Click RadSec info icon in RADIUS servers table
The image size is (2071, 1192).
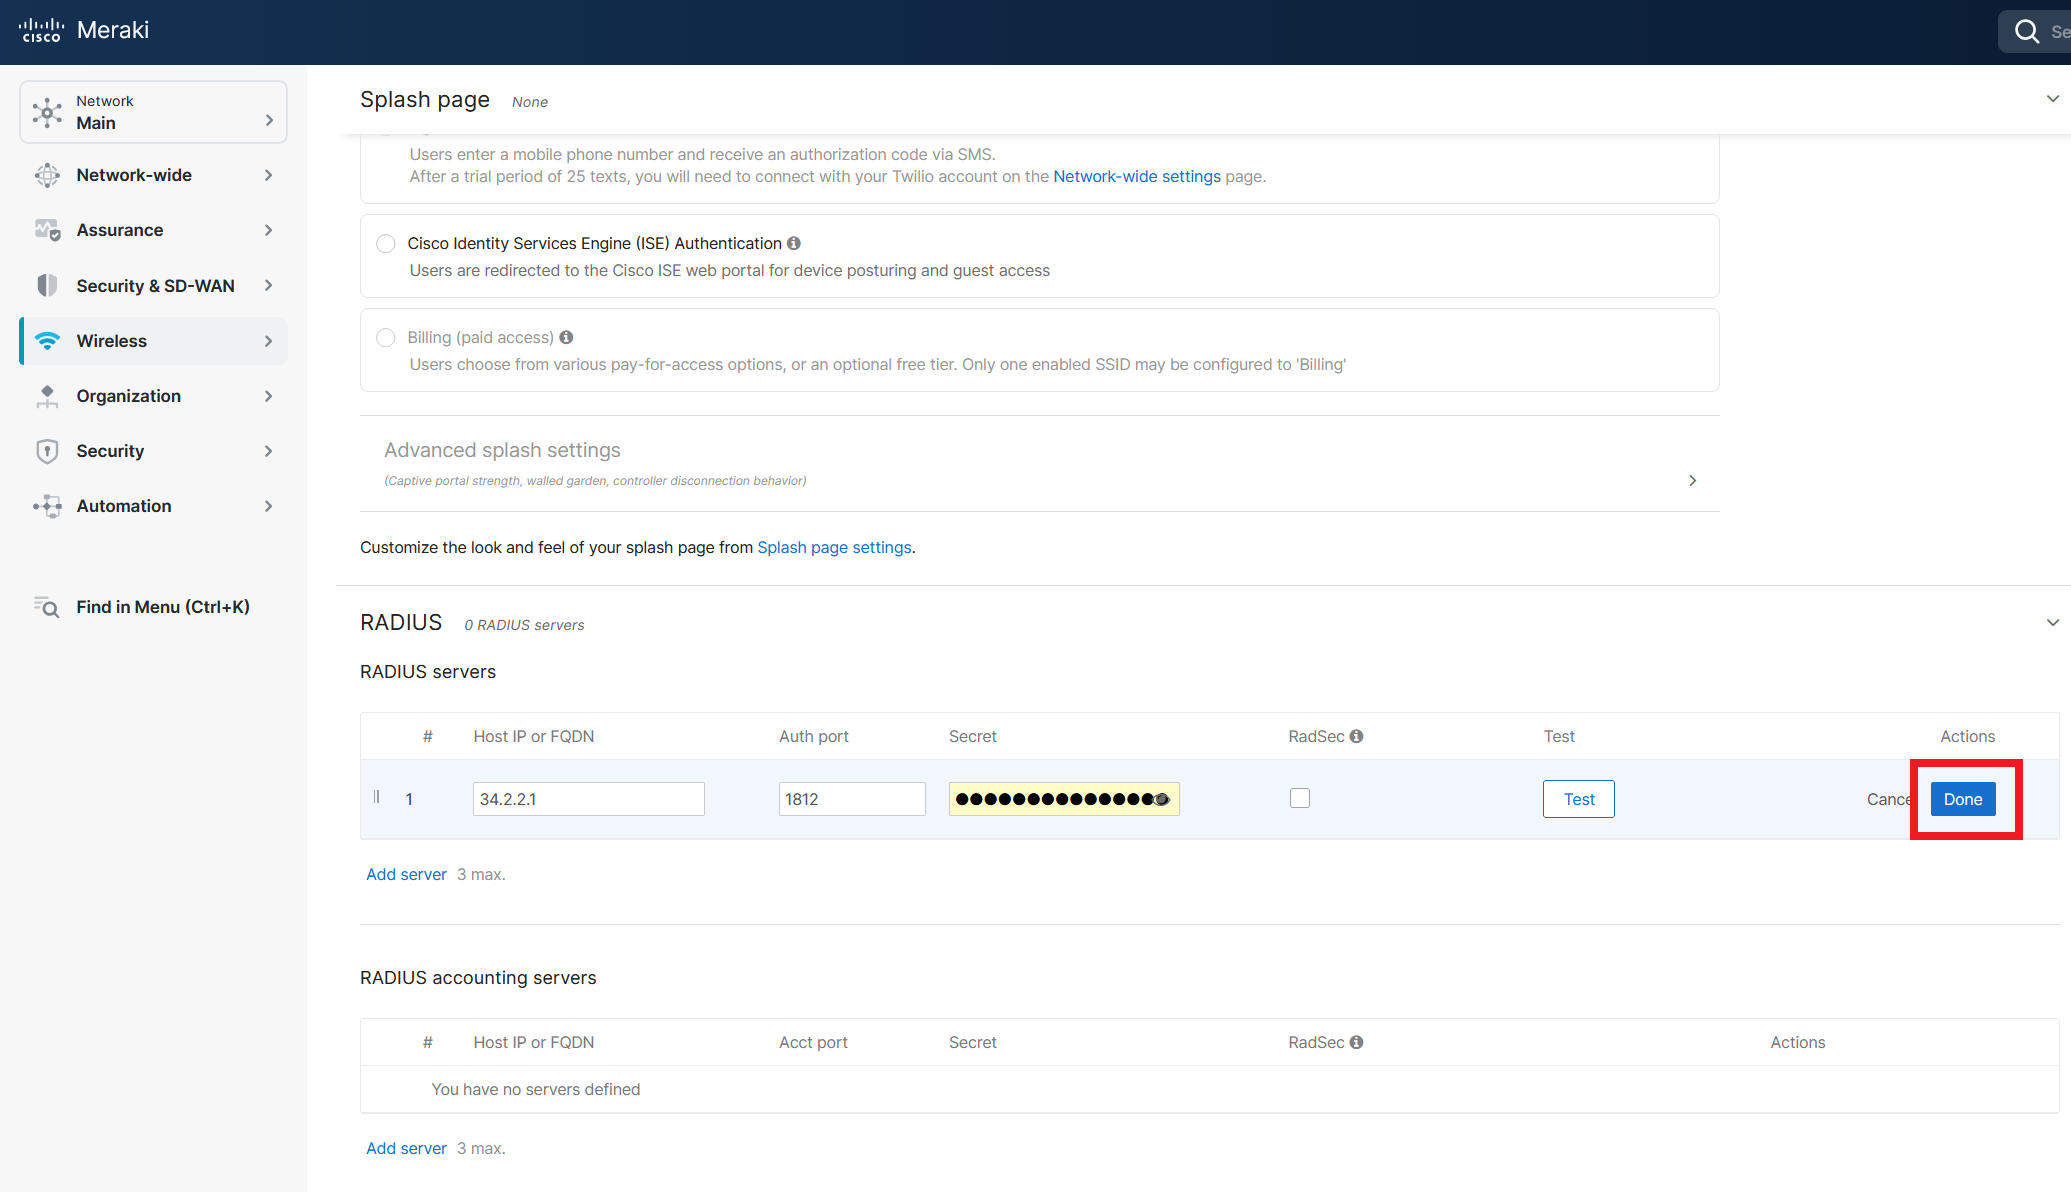click(x=1356, y=736)
